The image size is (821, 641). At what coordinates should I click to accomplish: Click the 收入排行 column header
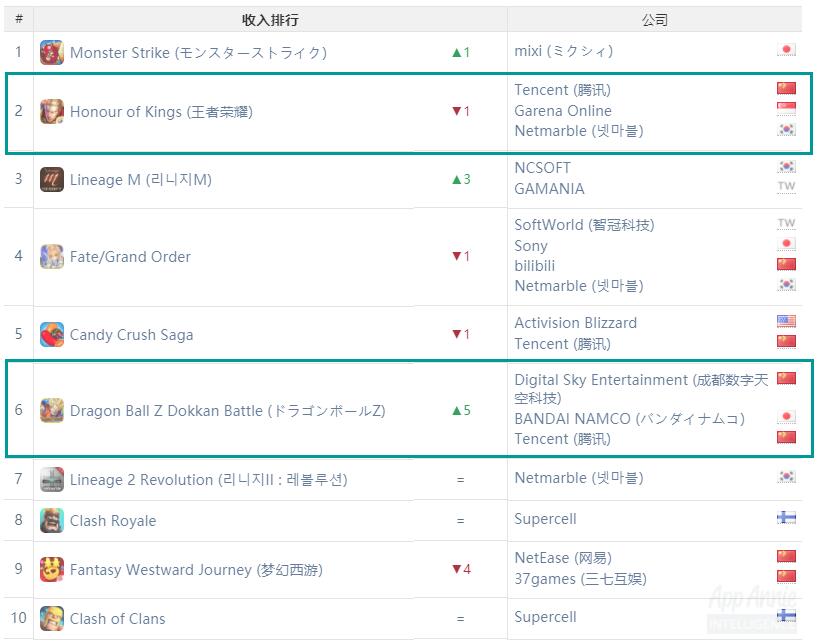(x=270, y=20)
